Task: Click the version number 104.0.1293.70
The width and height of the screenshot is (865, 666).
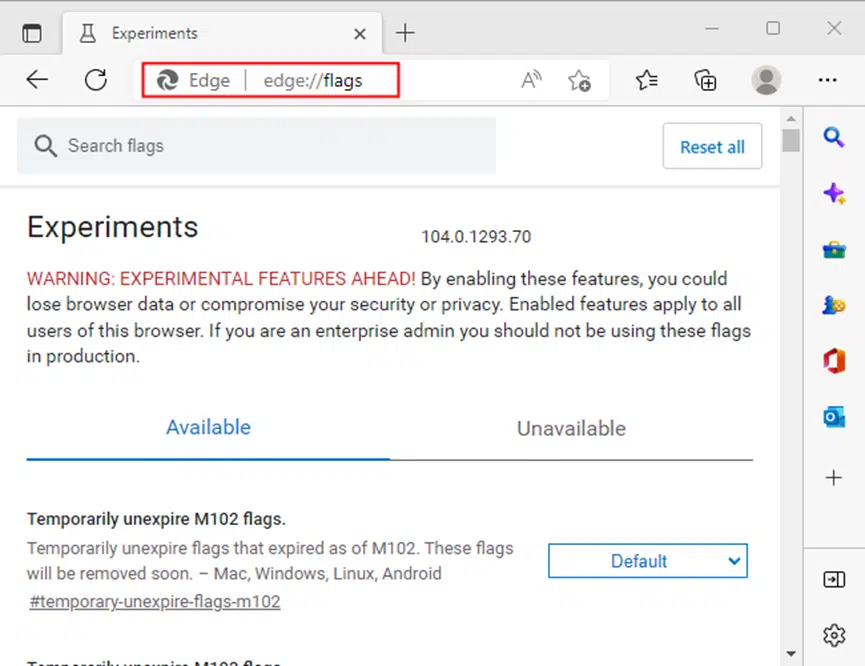Action: coord(476,237)
